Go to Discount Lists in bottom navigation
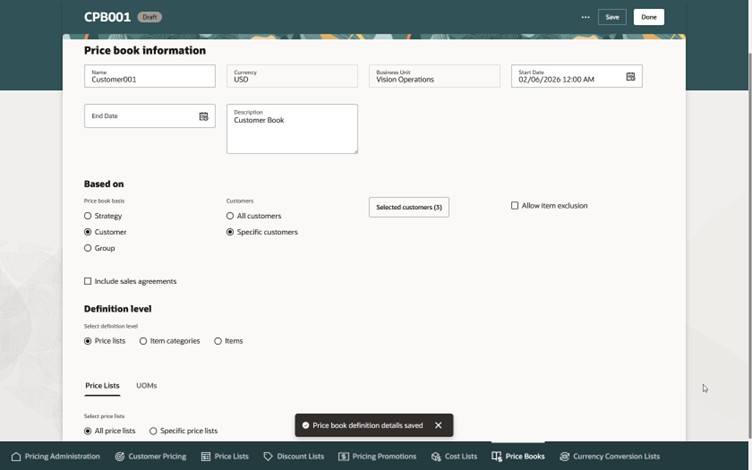Viewport: 752px width, 470px height. point(294,457)
